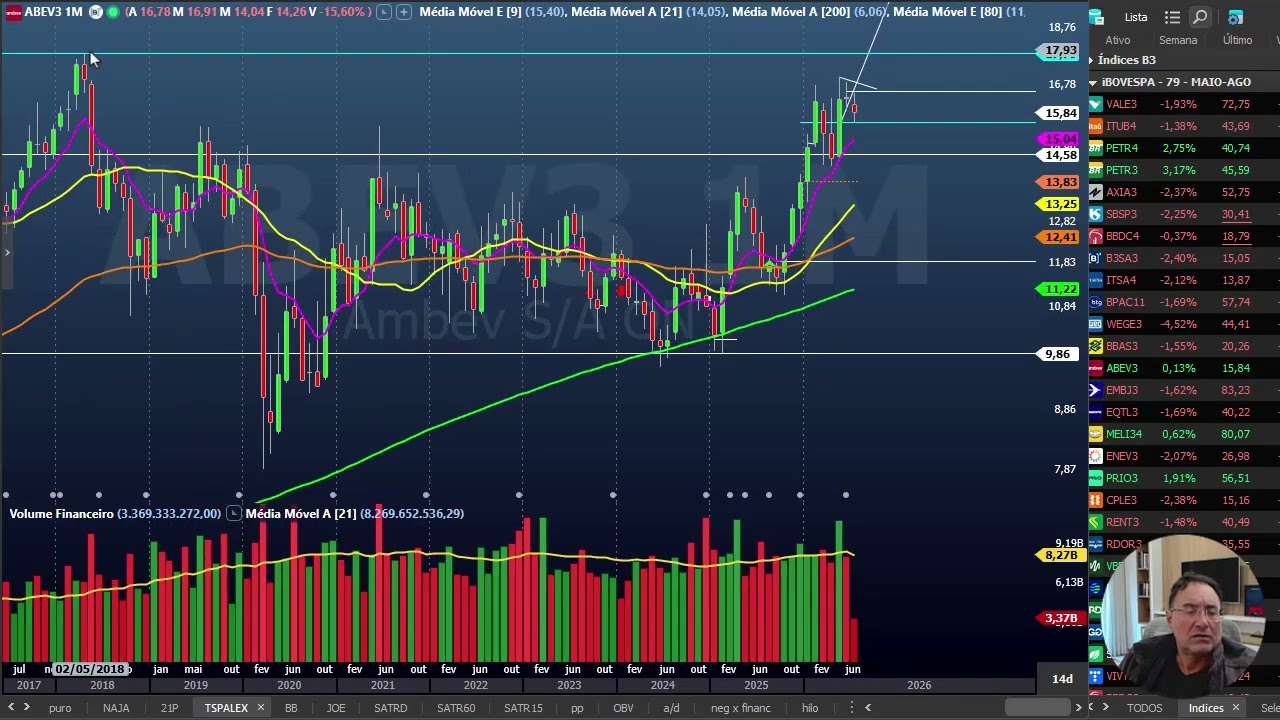Select the SBSP3 row icon
The width and height of the screenshot is (1280, 720).
coord(1096,214)
